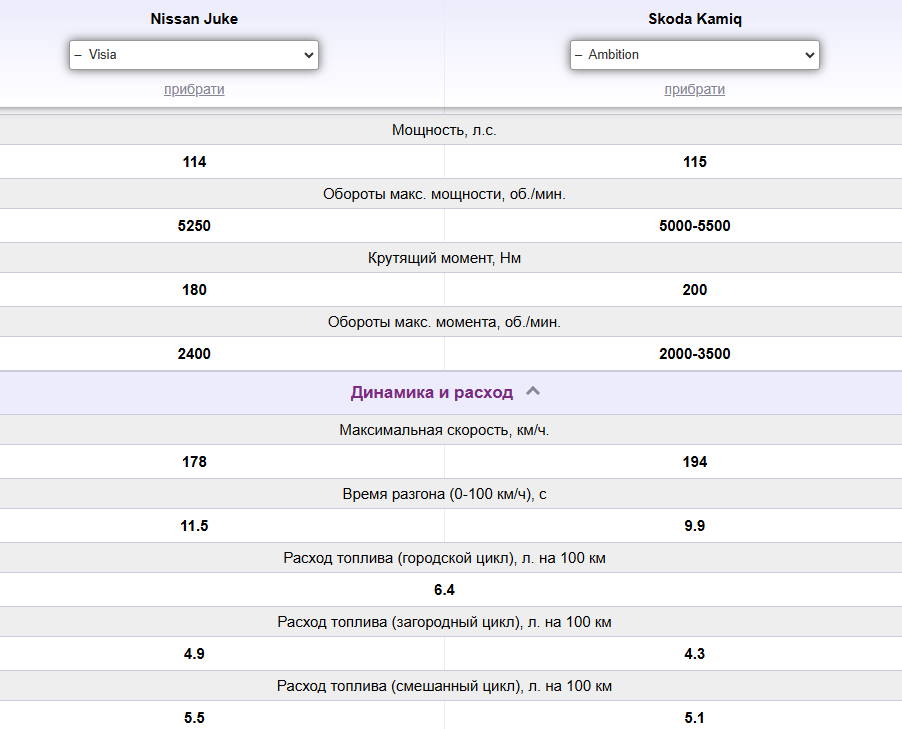Click the 'Динамика и расход' section heading
This screenshot has width=902, height=729.
point(431,392)
